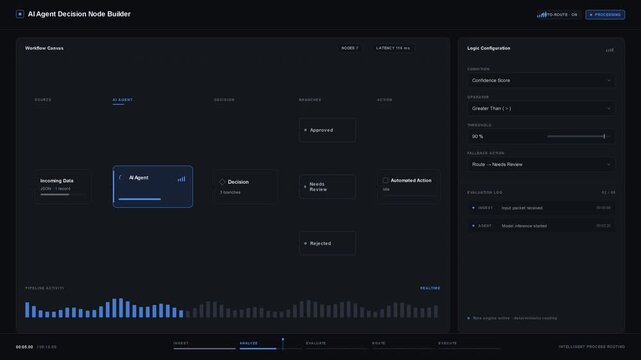Select the Rejected branch node
The width and height of the screenshot is (641, 360).
(327, 244)
